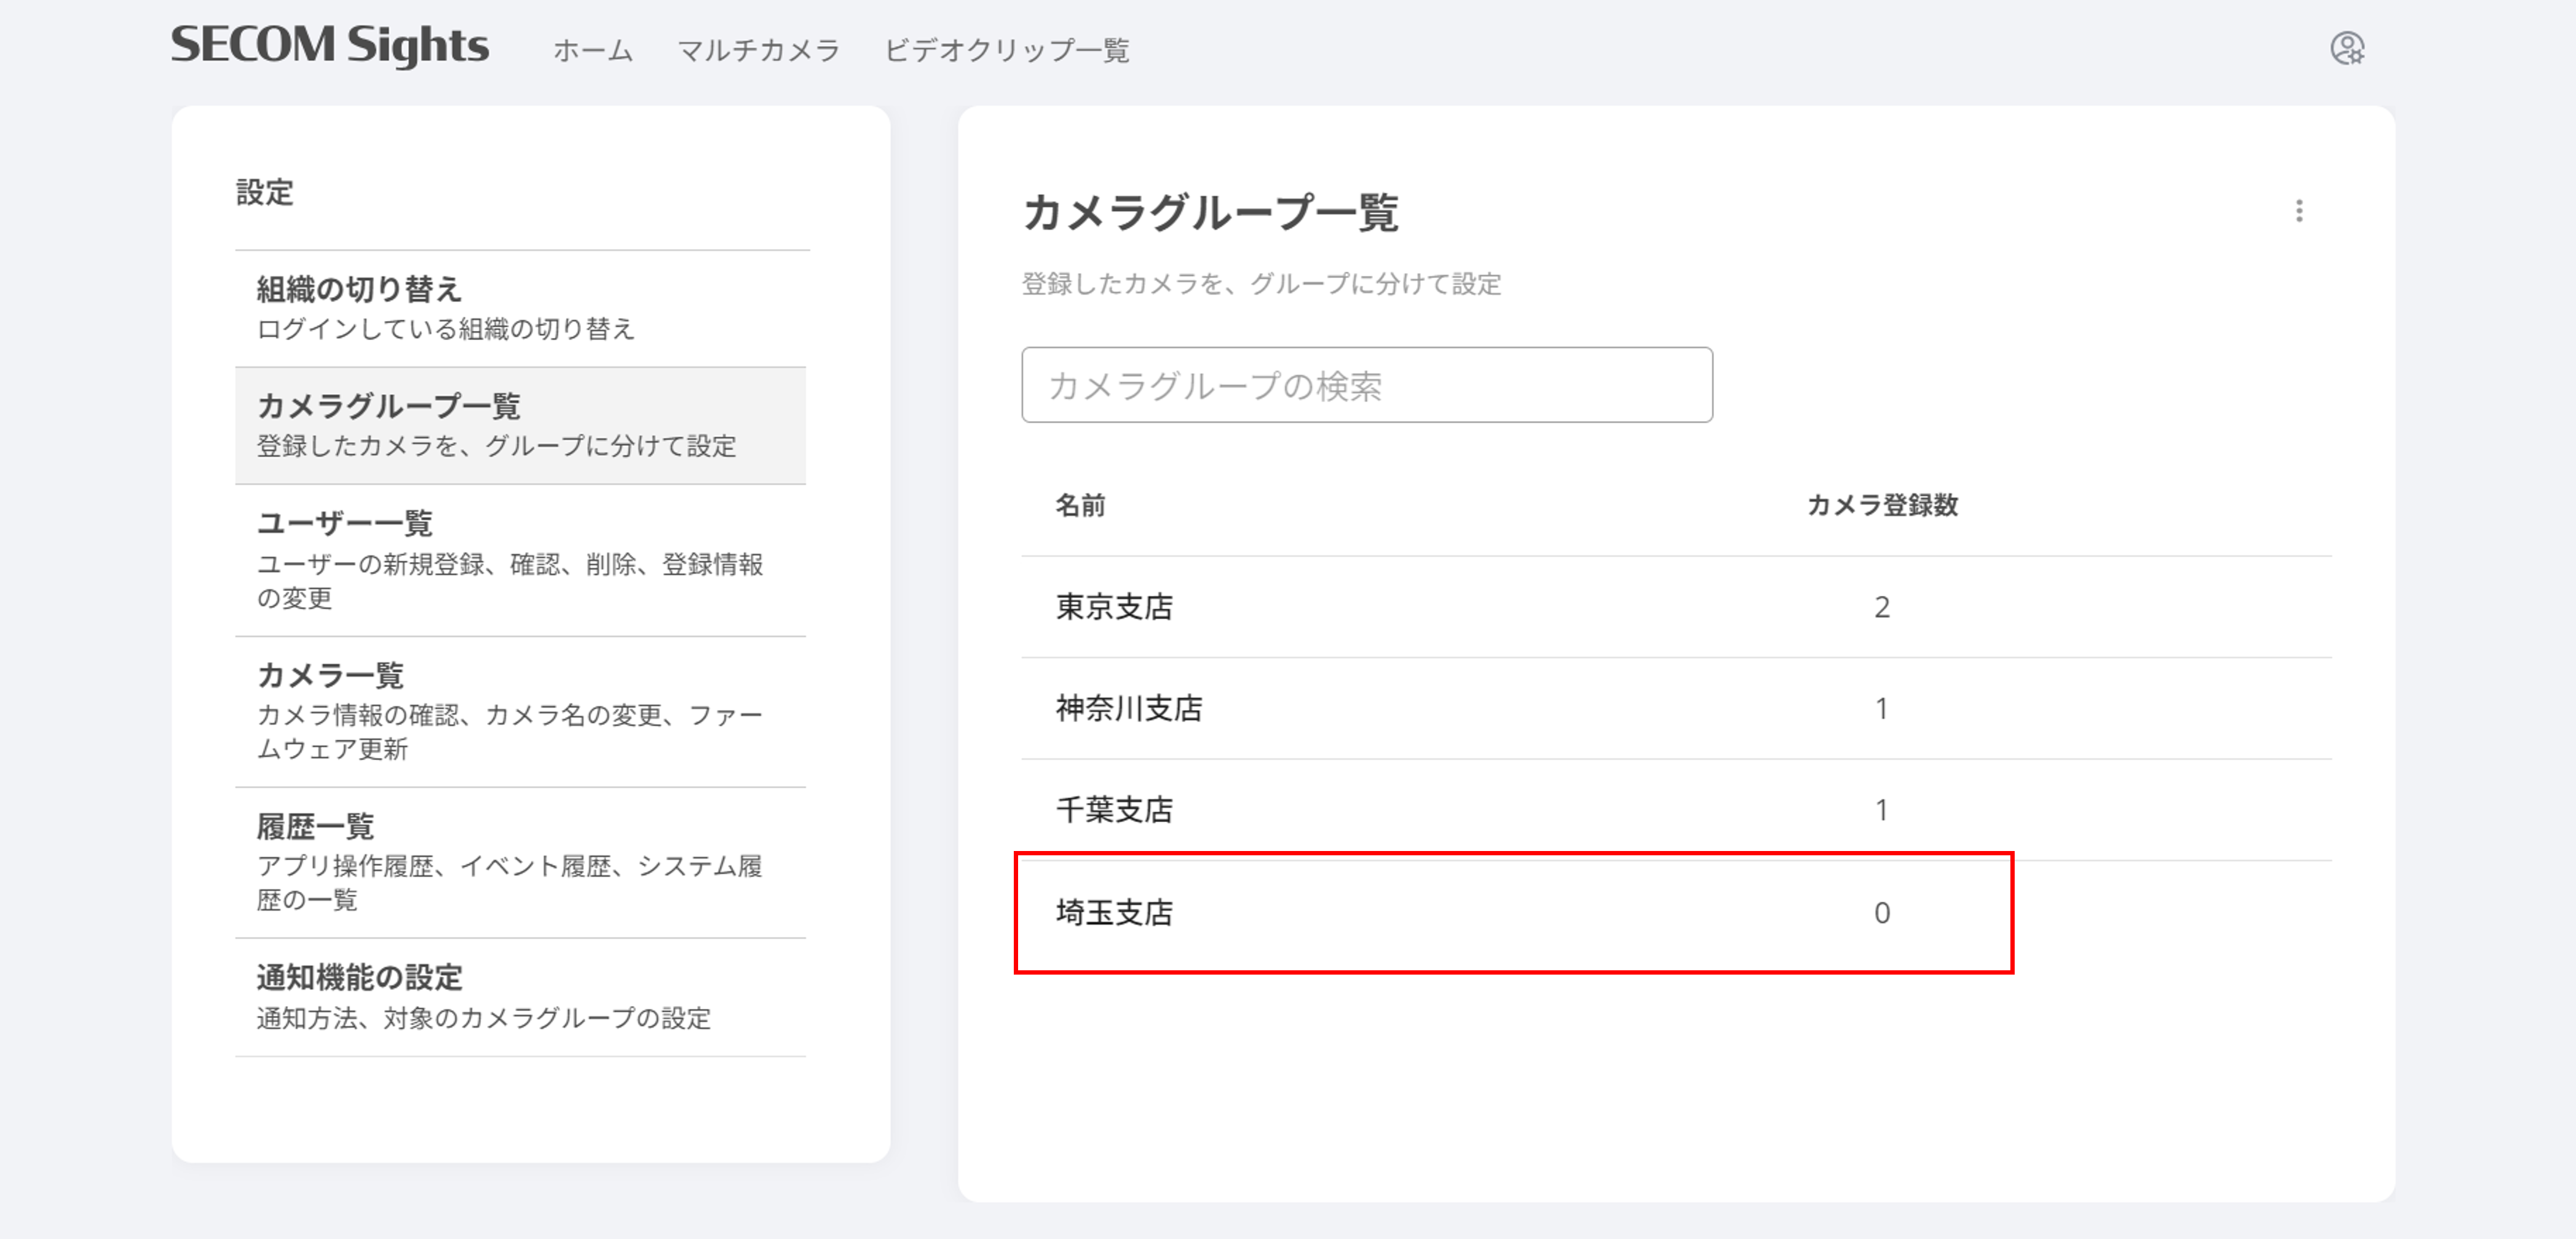Click the 設定 heading in the sidebar
This screenshot has width=2576, height=1239.
tap(264, 192)
